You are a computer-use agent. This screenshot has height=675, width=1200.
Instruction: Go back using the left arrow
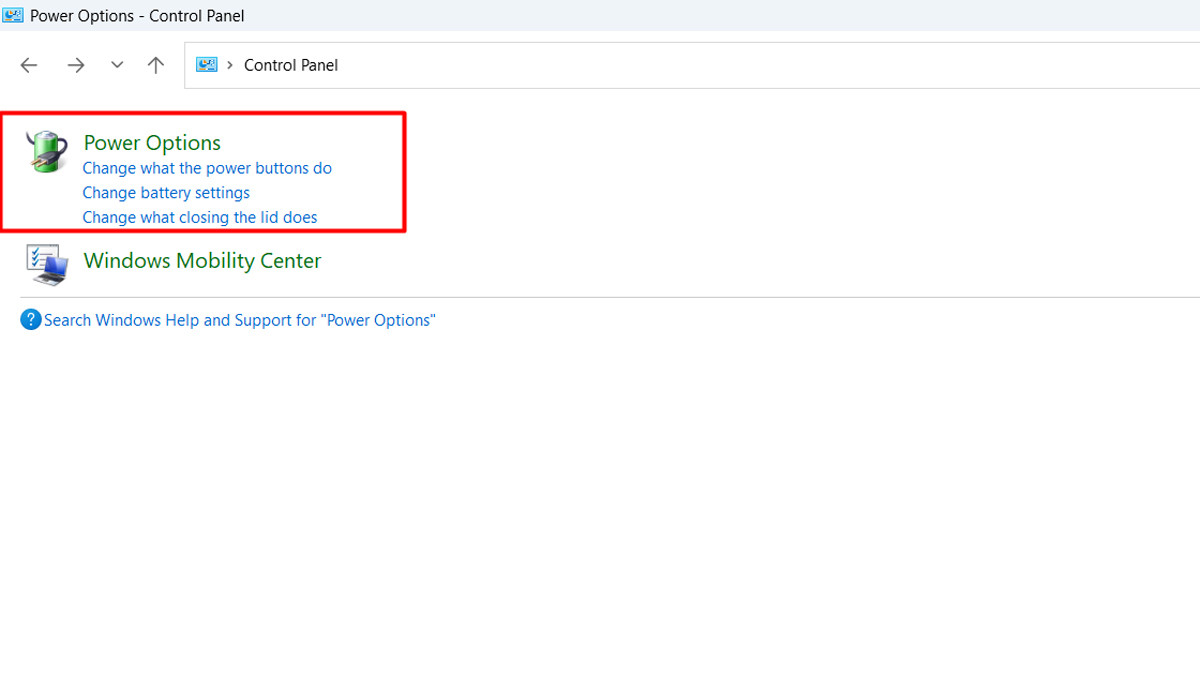29,65
